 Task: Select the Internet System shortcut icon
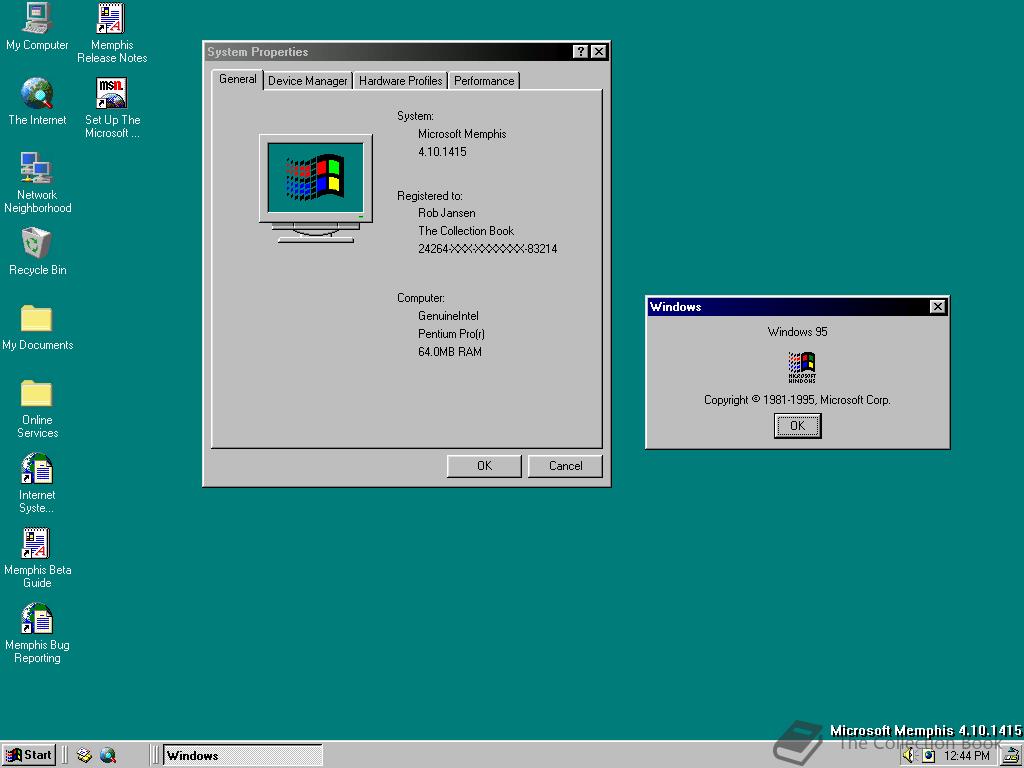(x=37, y=483)
